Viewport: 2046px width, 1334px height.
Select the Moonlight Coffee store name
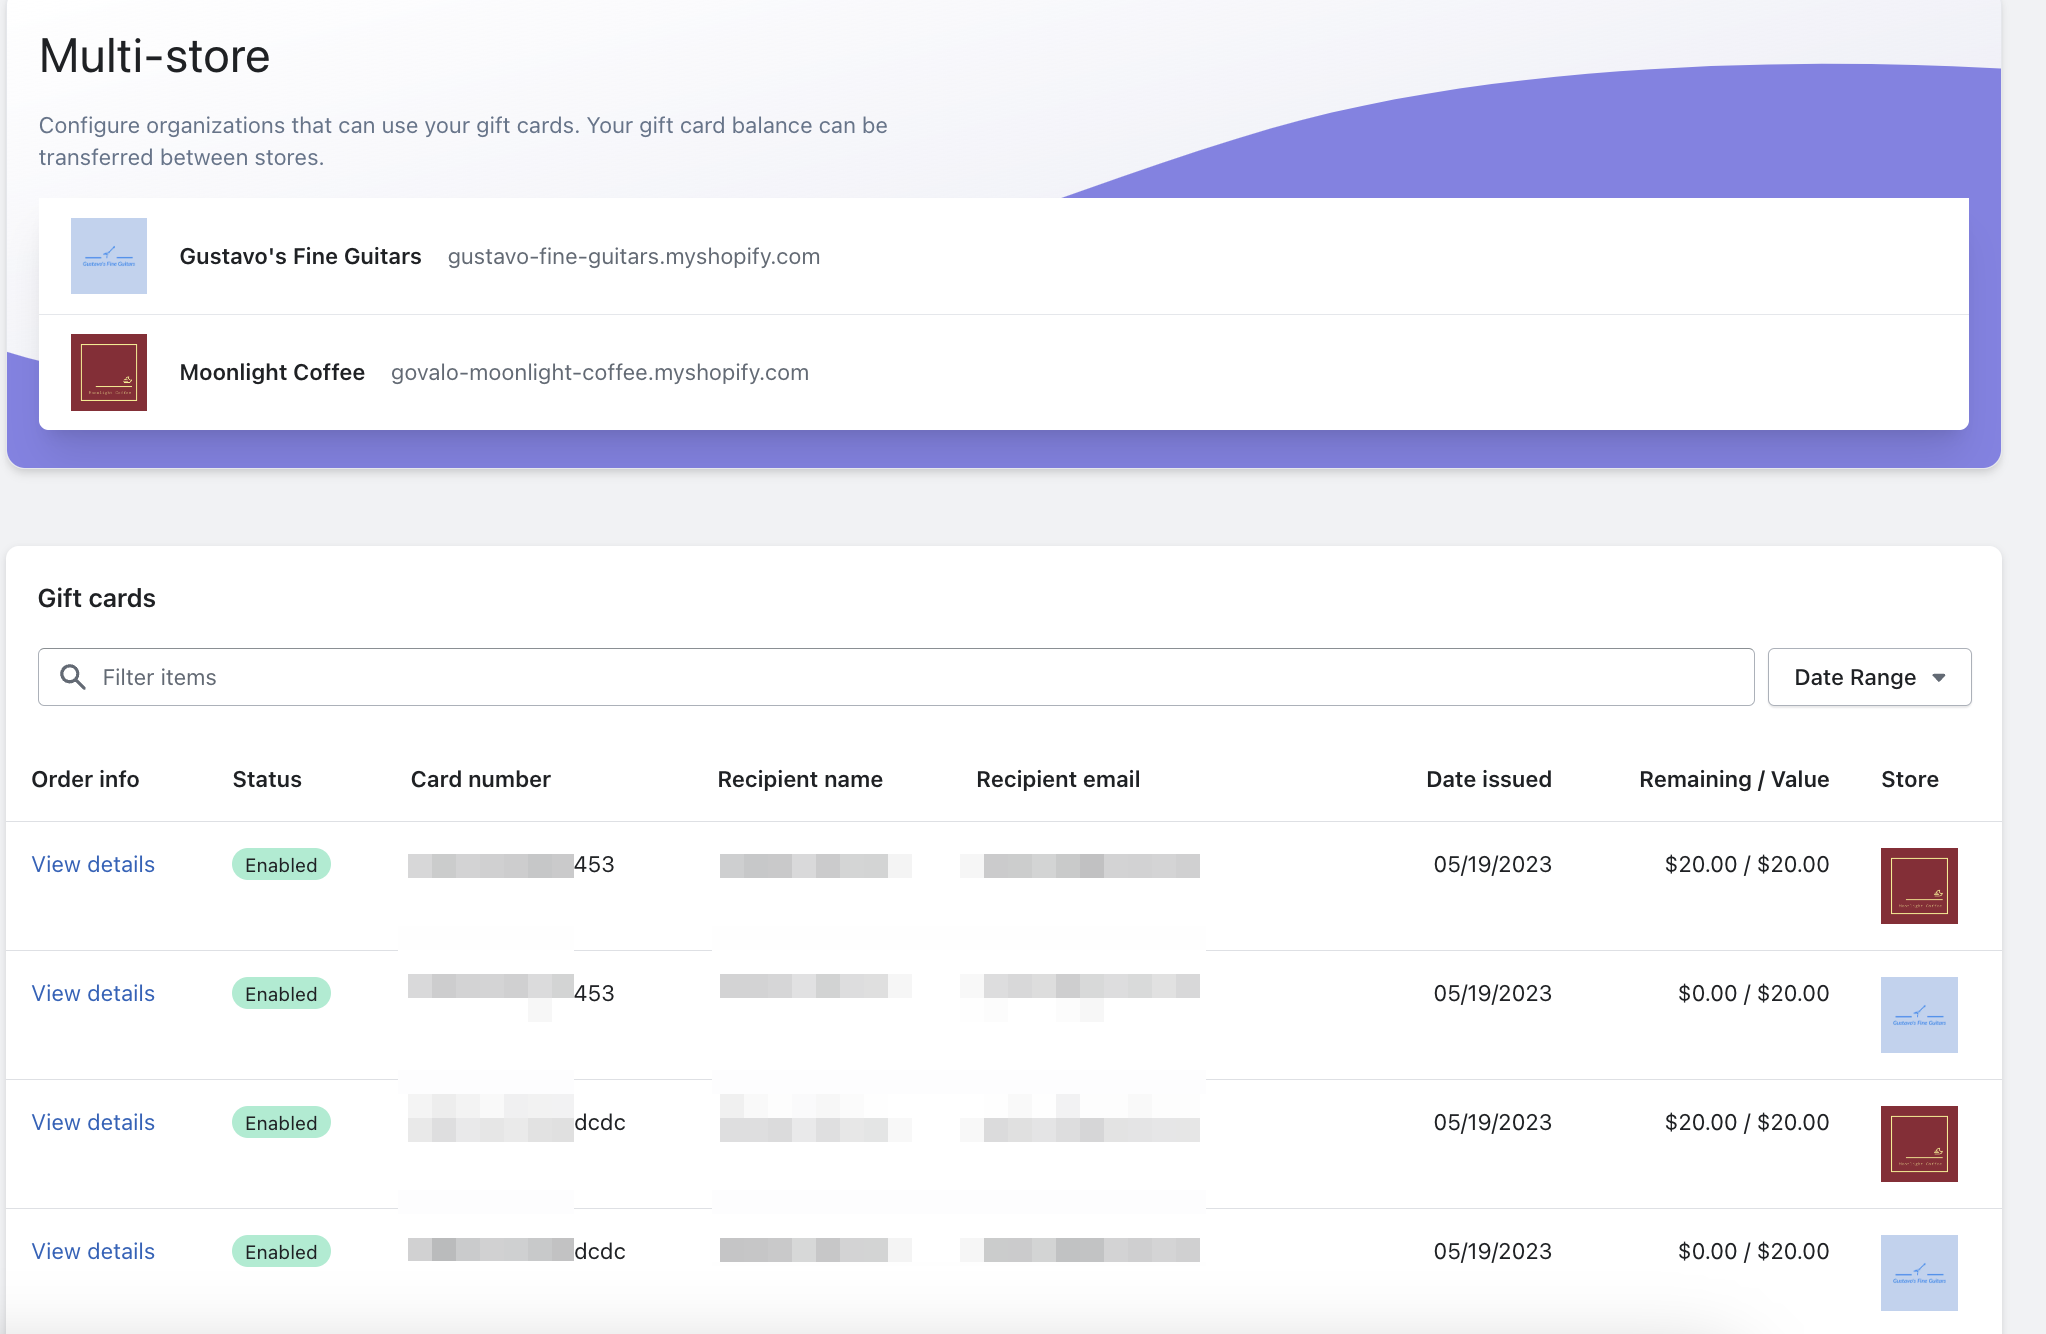click(272, 372)
